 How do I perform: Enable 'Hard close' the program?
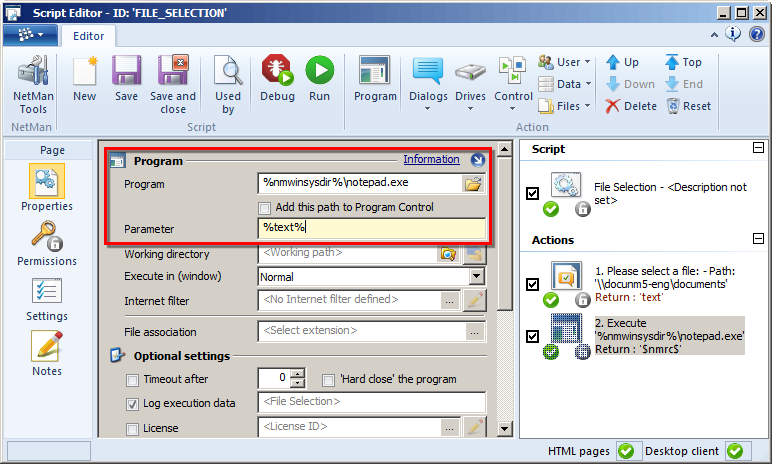(328, 380)
